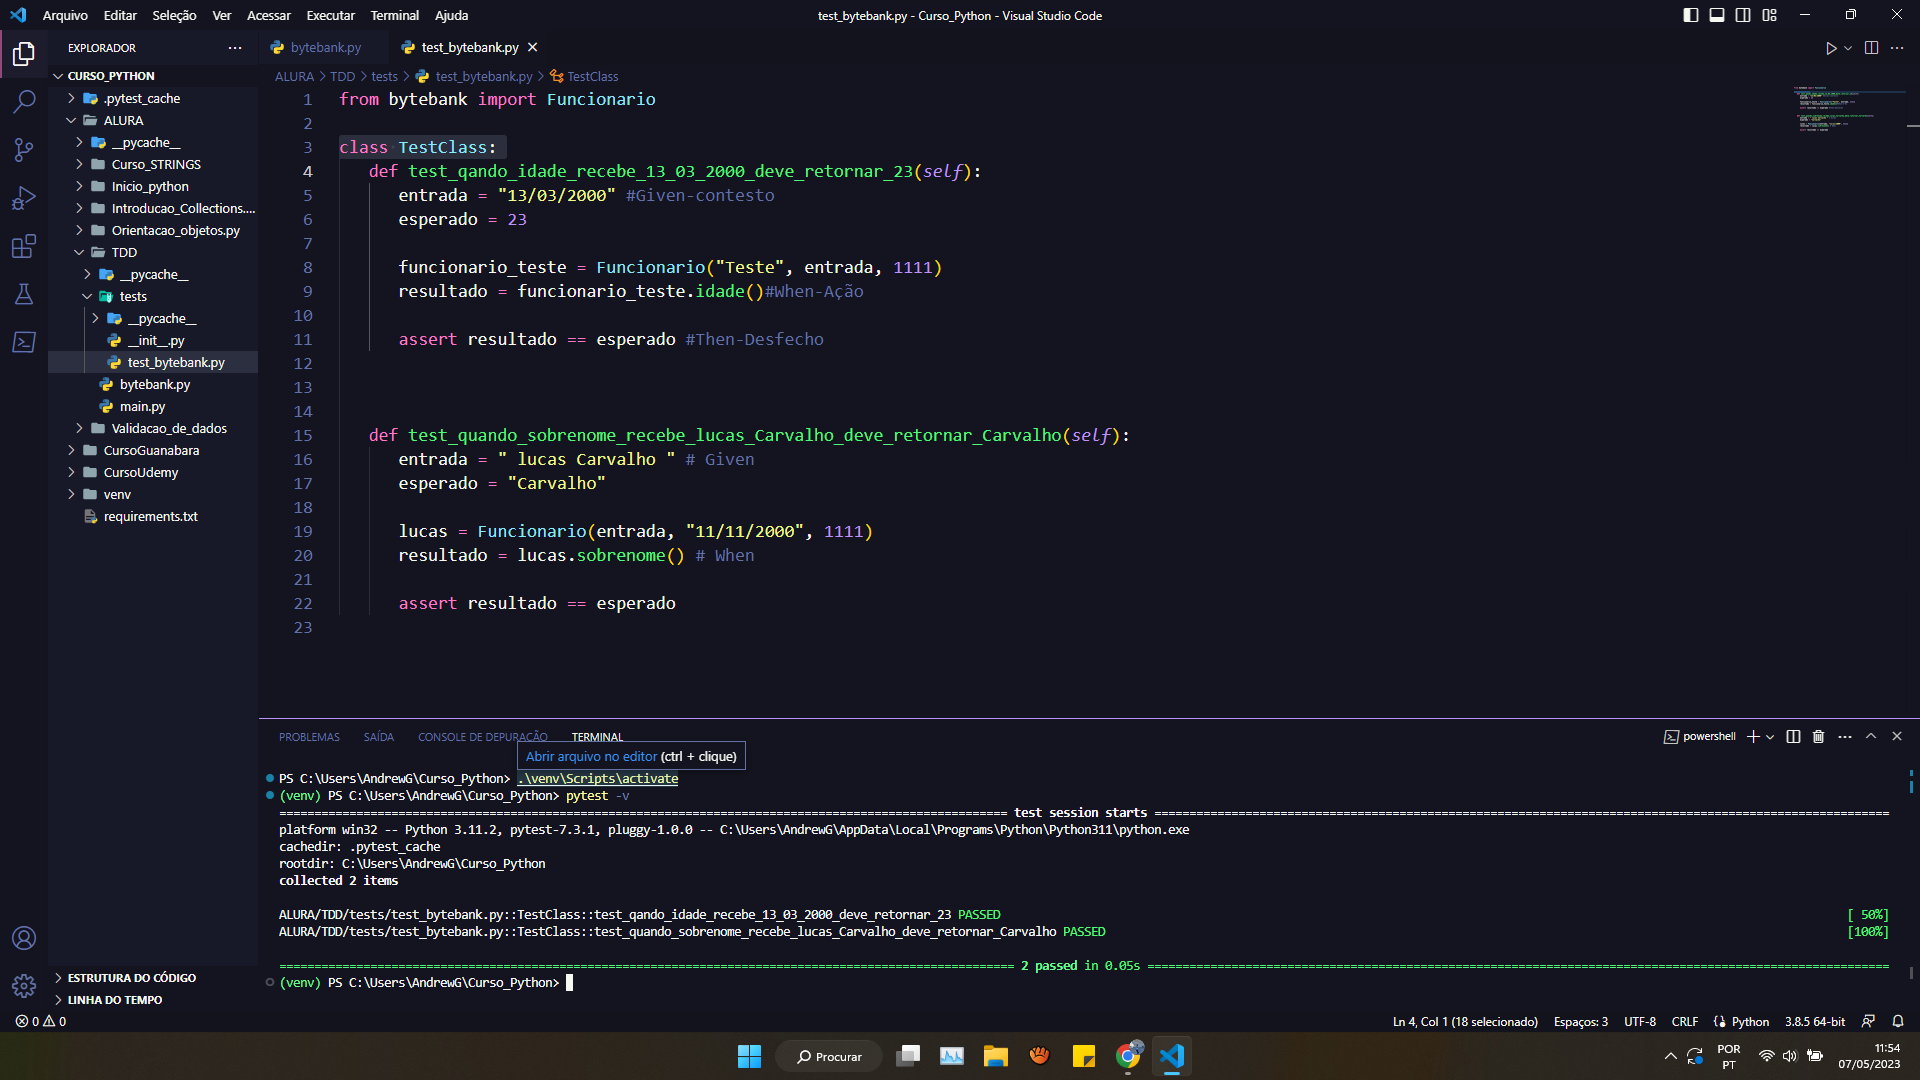The height and width of the screenshot is (1080, 1920).
Task: Select the TERMINAL panel tab
Action: click(x=597, y=737)
